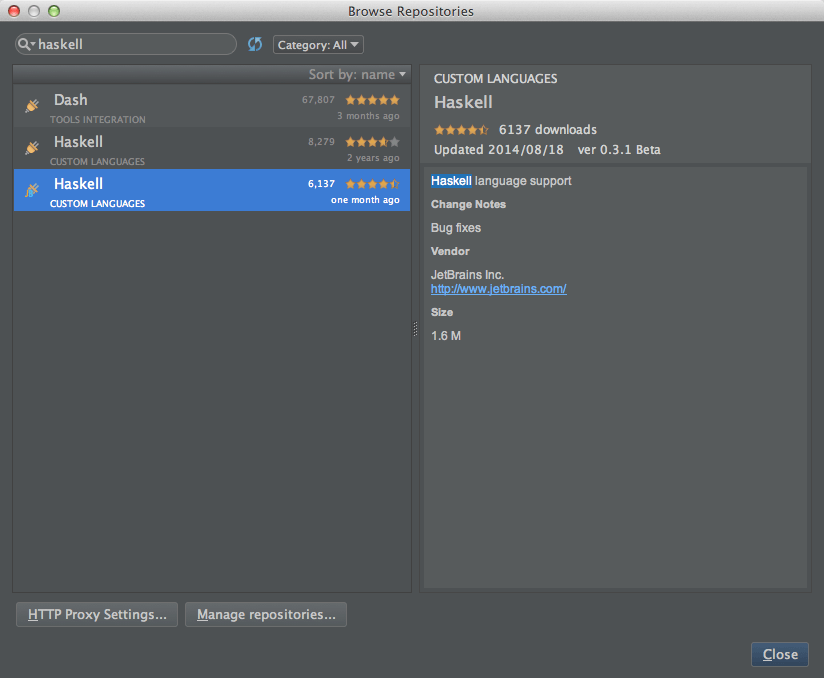
Task: Click the plug icon of the 8,279-download Haskell
Action: pos(32,147)
